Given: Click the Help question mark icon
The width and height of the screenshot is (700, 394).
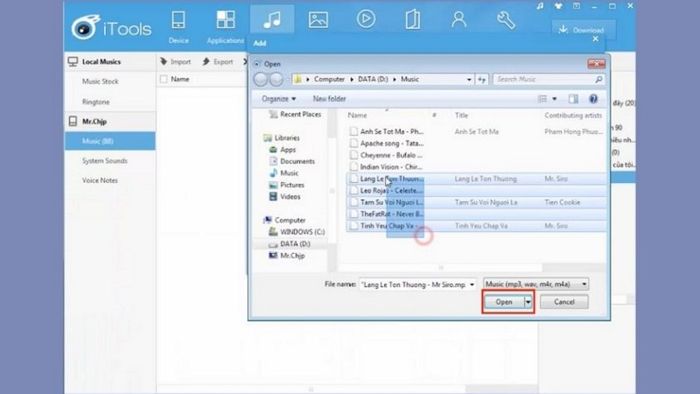Looking at the screenshot, I should coord(593,99).
